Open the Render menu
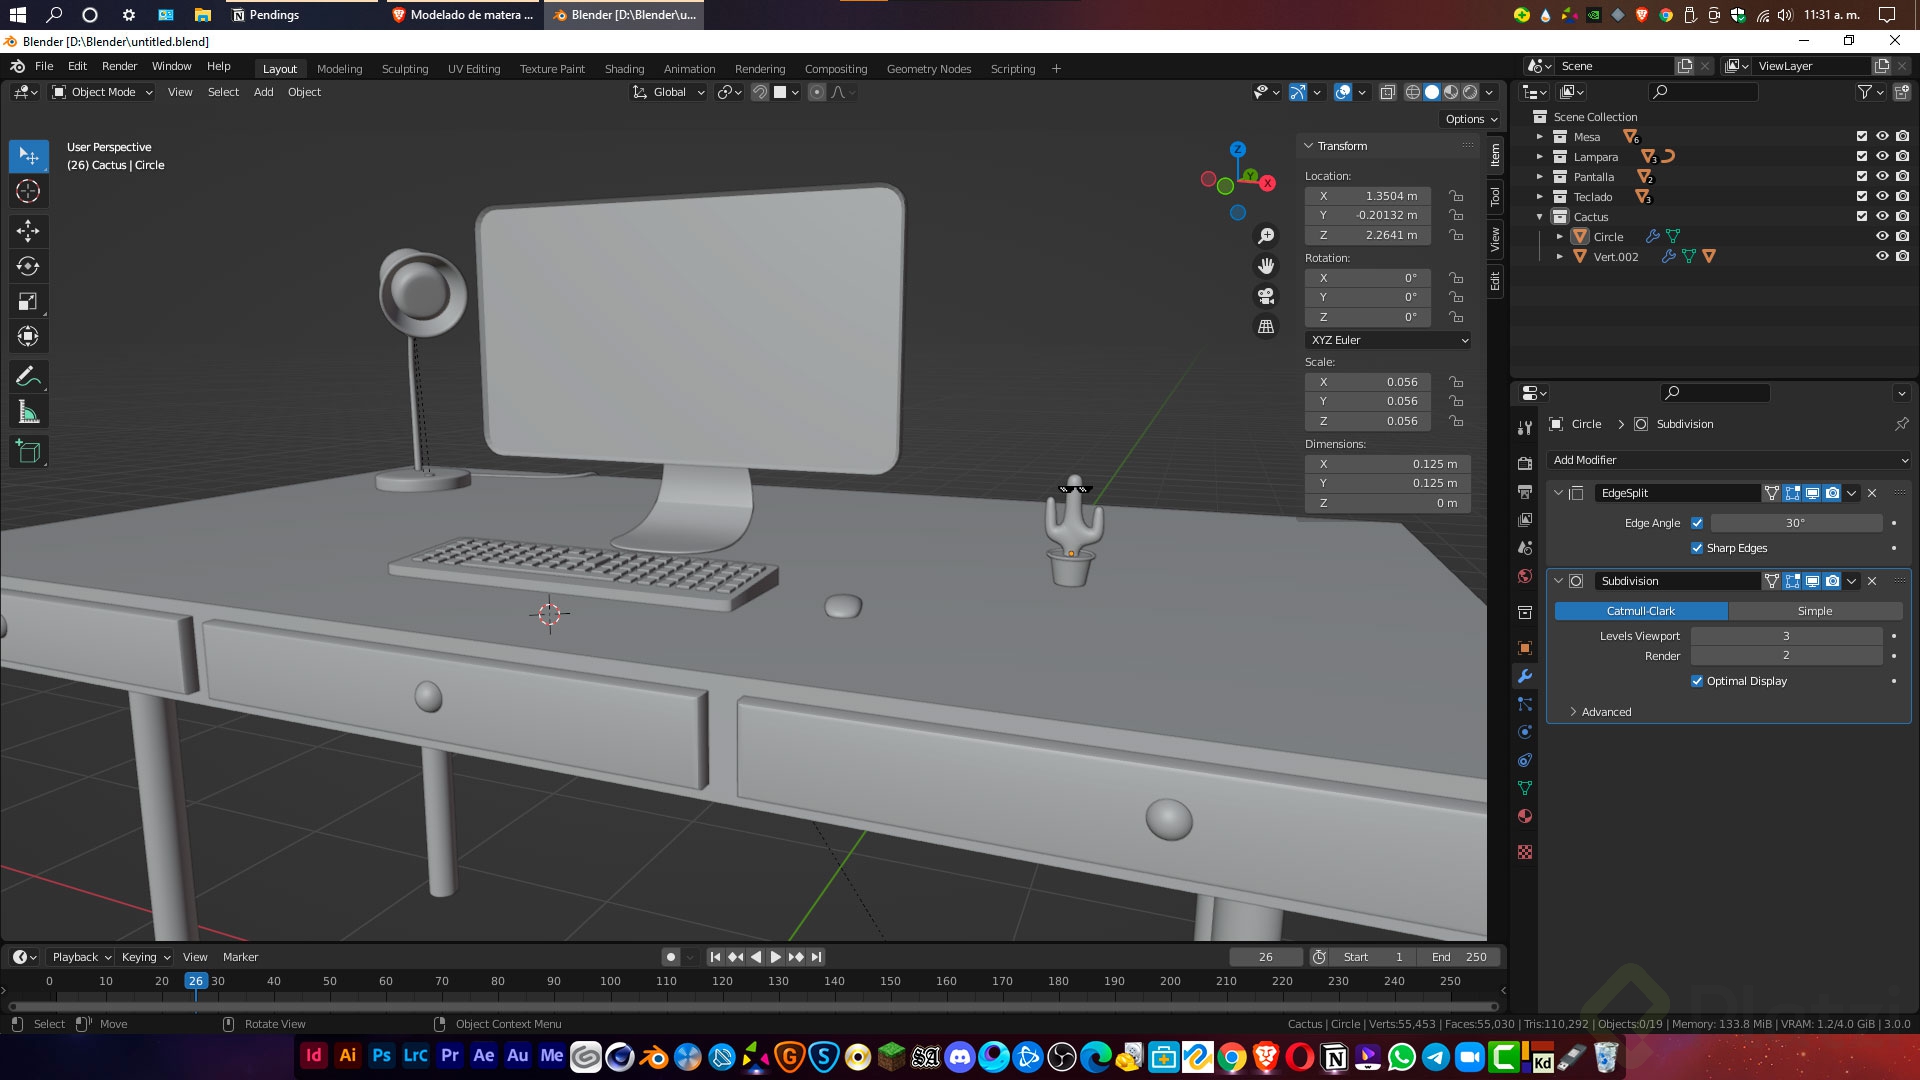The width and height of the screenshot is (1920, 1080). pos(119,66)
